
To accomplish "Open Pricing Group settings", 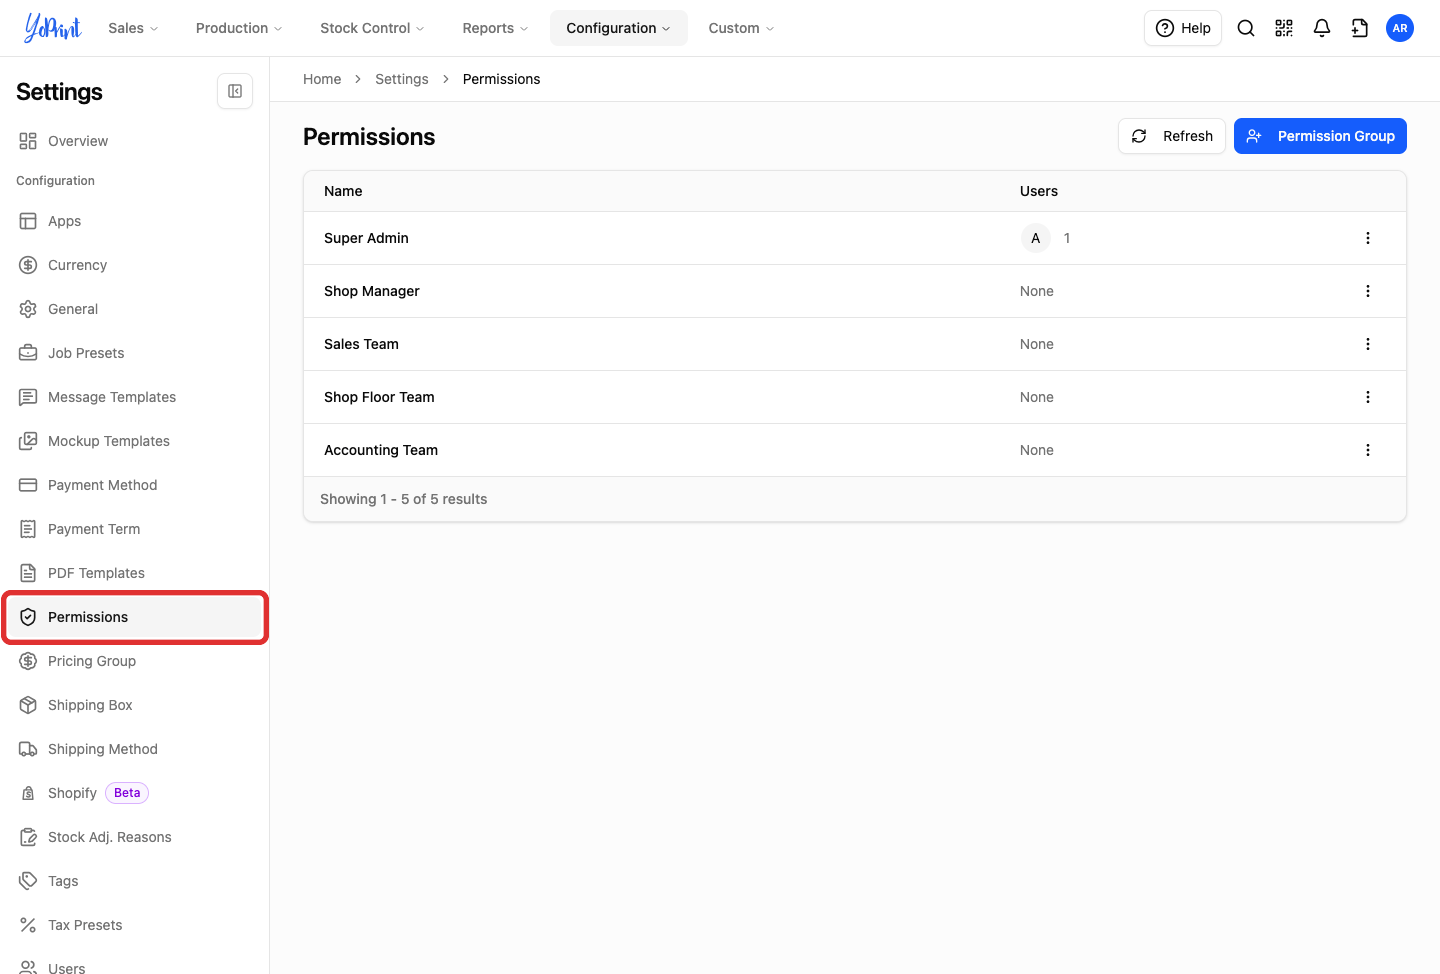I will tap(135, 661).
